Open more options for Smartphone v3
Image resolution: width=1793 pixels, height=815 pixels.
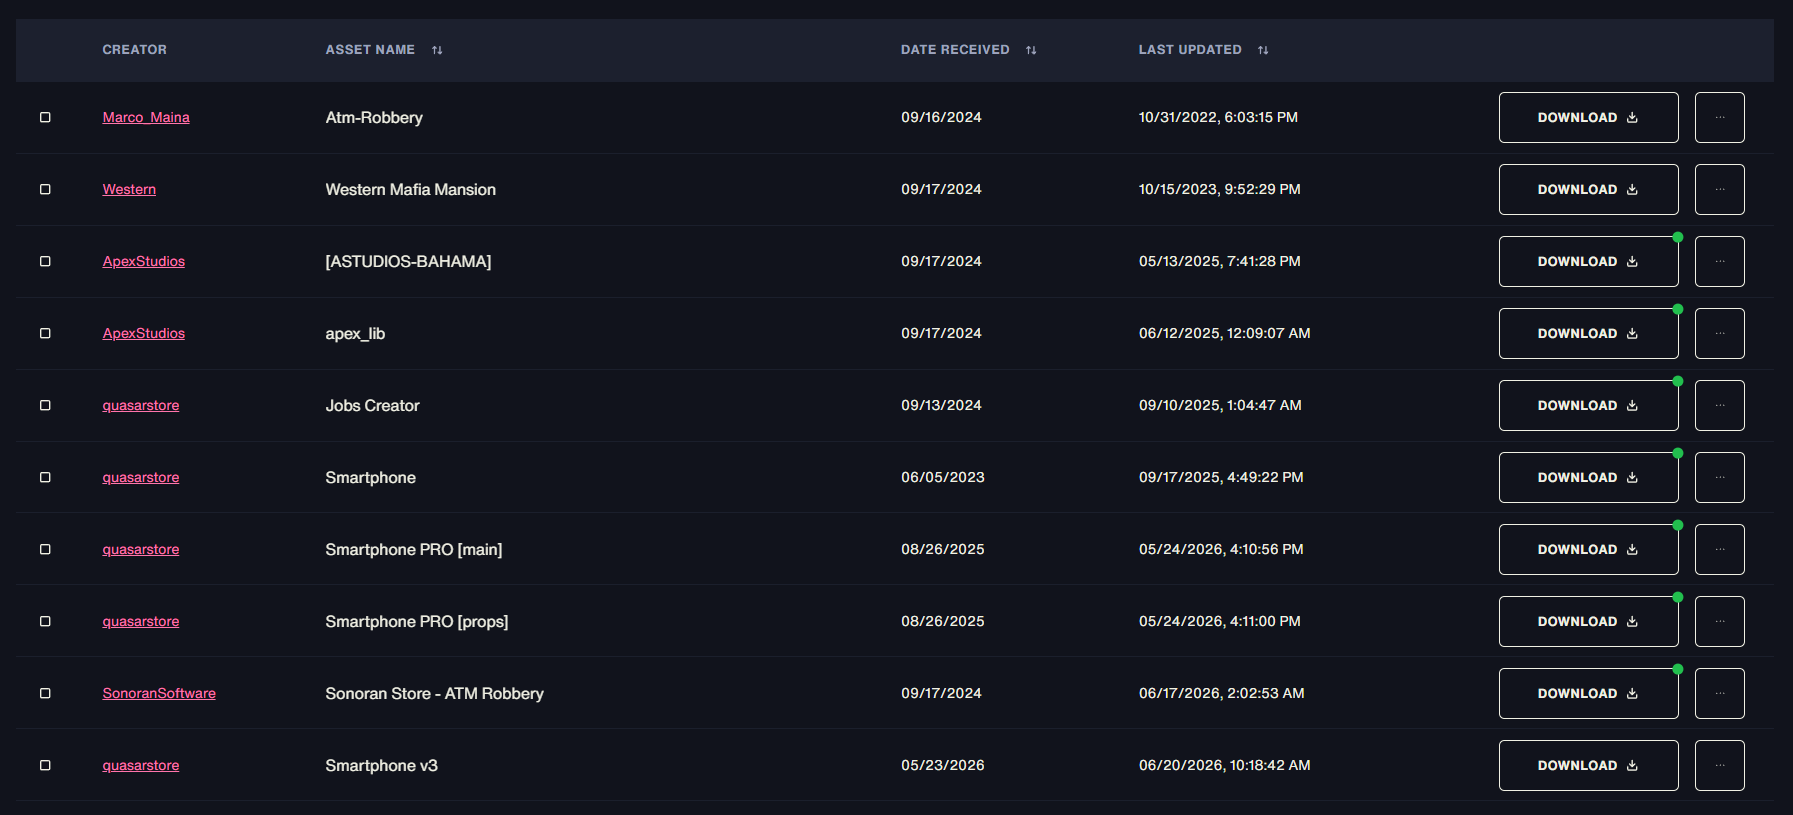click(x=1719, y=765)
